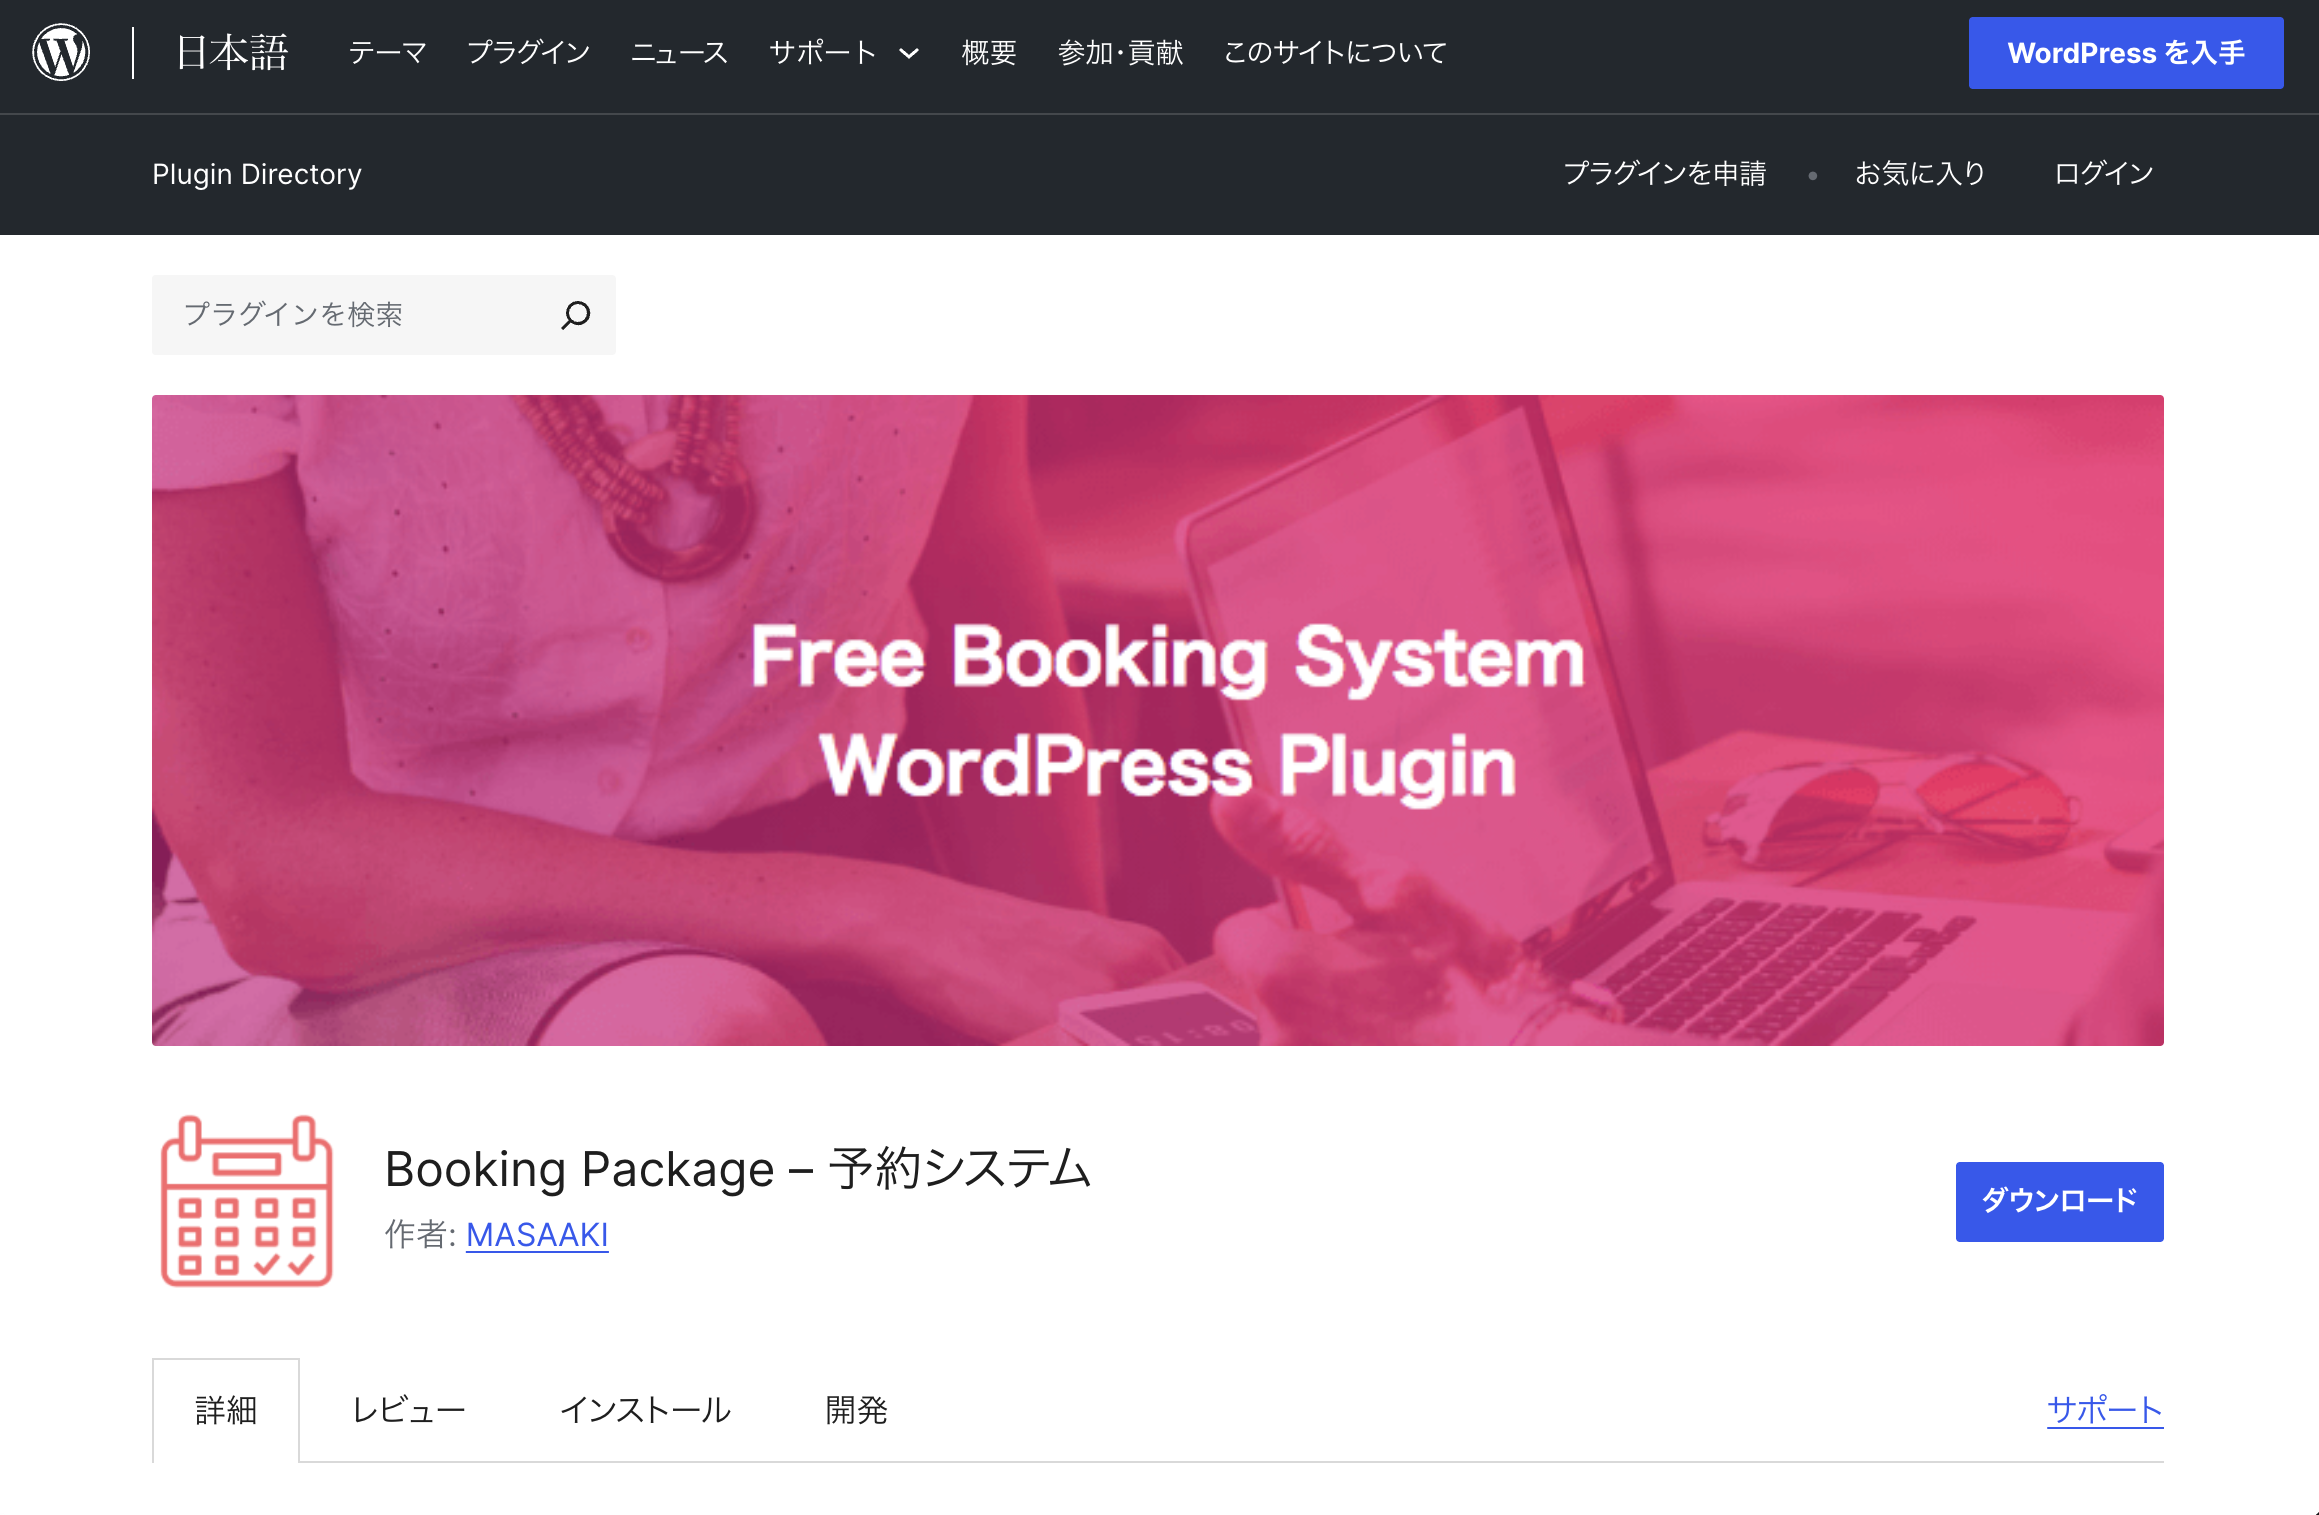The image size is (2319, 1515).
Task: Click the Free Booking System banner image
Action: point(1158,720)
